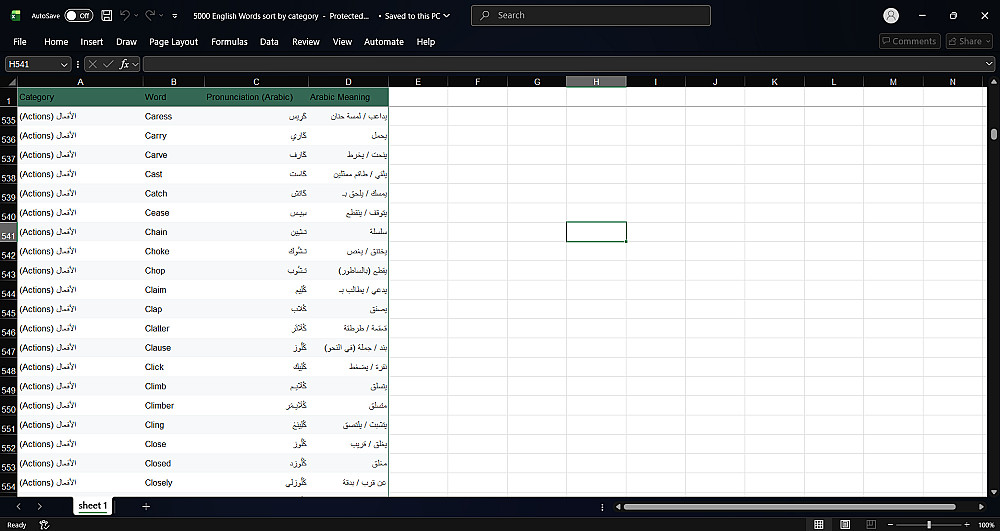The height and width of the screenshot is (531, 1000).
Task: Switch to Page Layout view icon
Action: (845, 525)
